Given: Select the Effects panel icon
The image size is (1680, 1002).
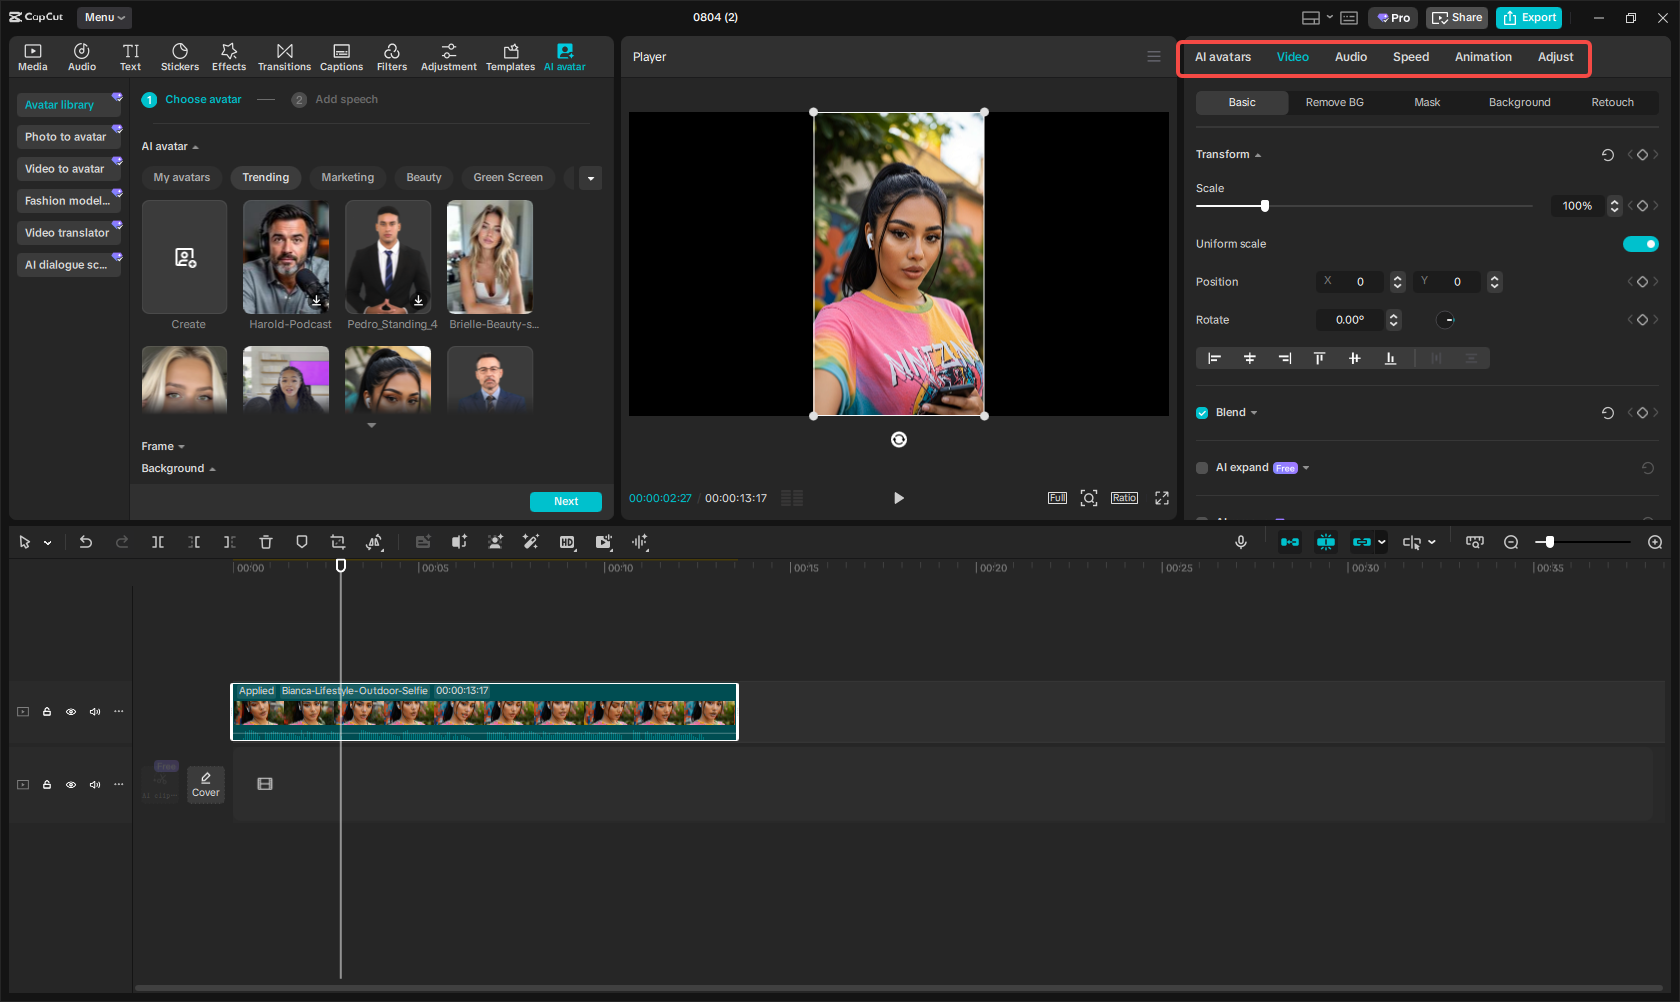Looking at the screenshot, I should 229,55.
